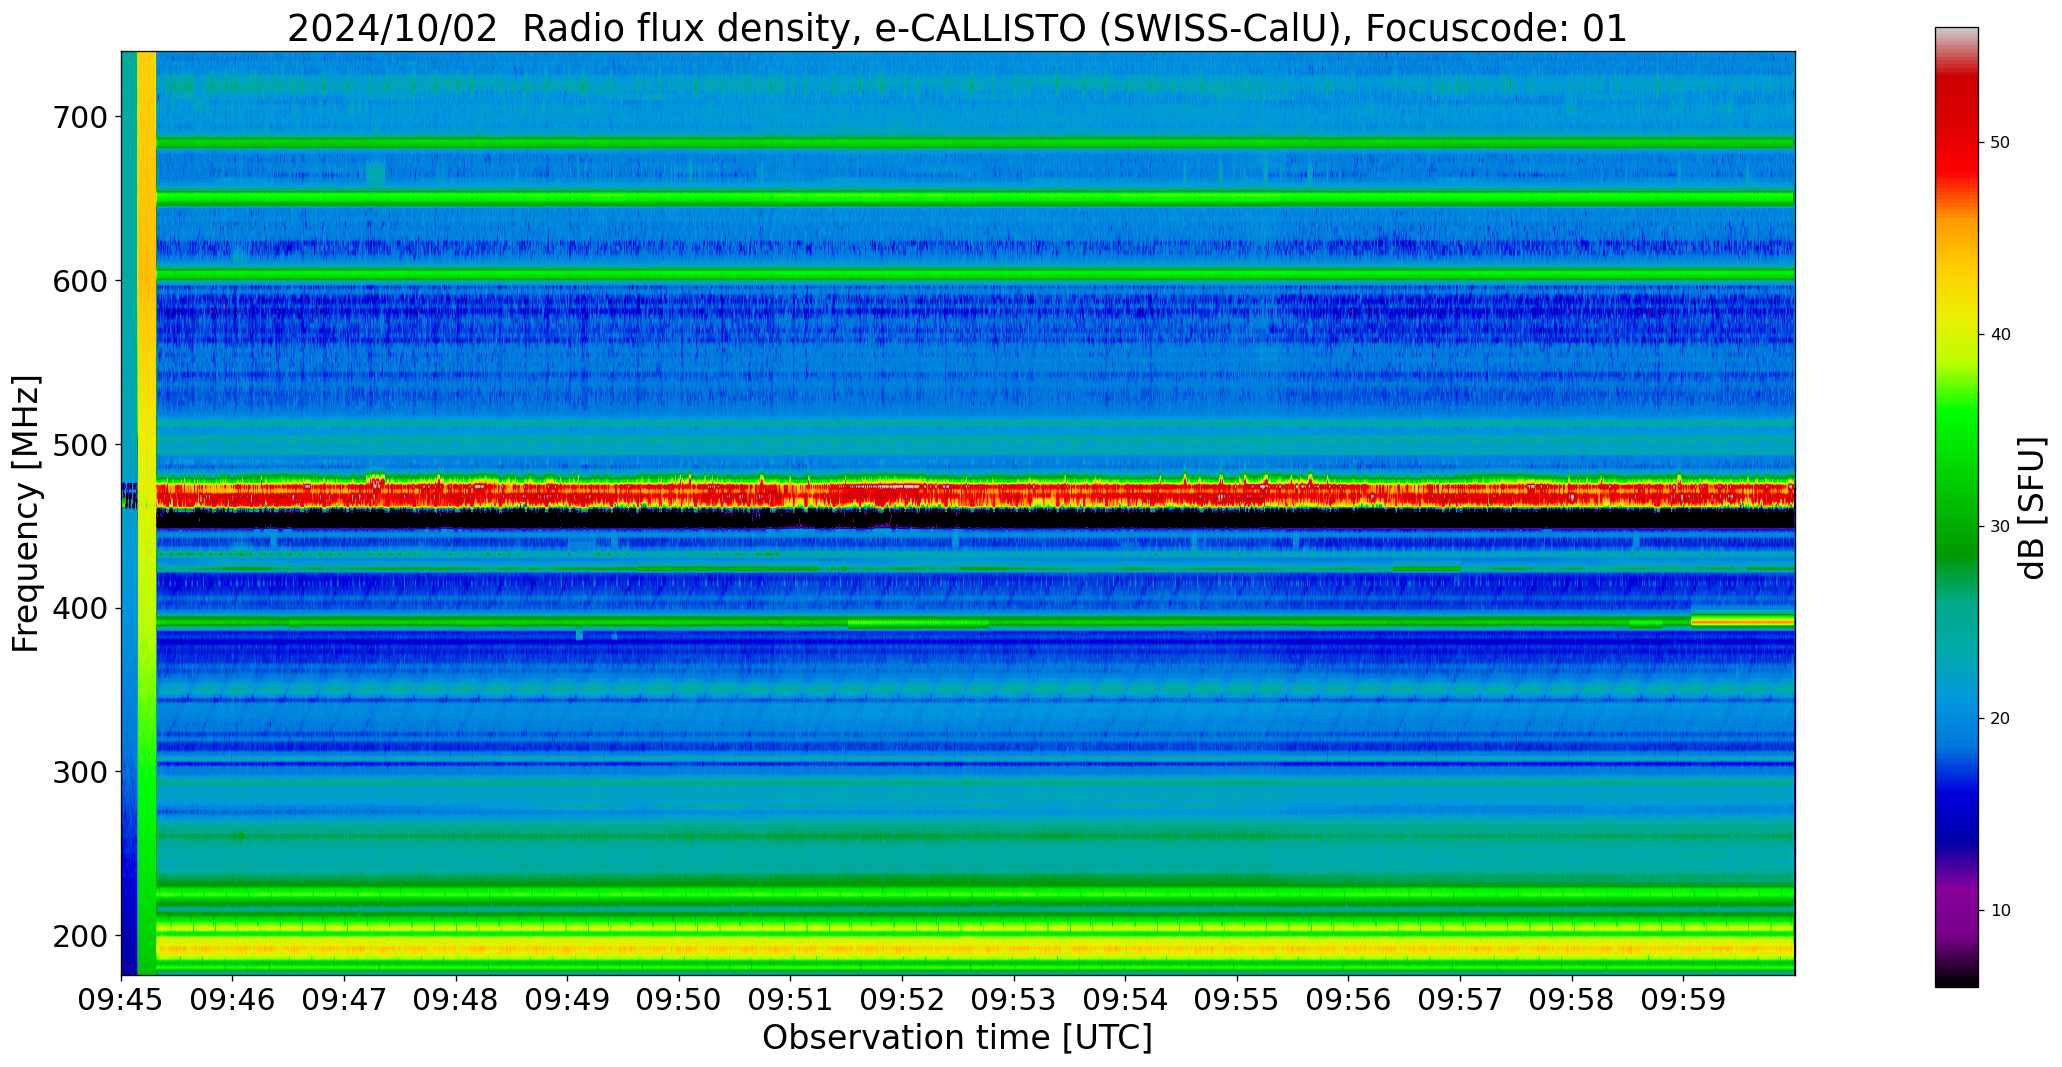
Task: Click the 09:49 time tick label
Action: [568, 1001]
